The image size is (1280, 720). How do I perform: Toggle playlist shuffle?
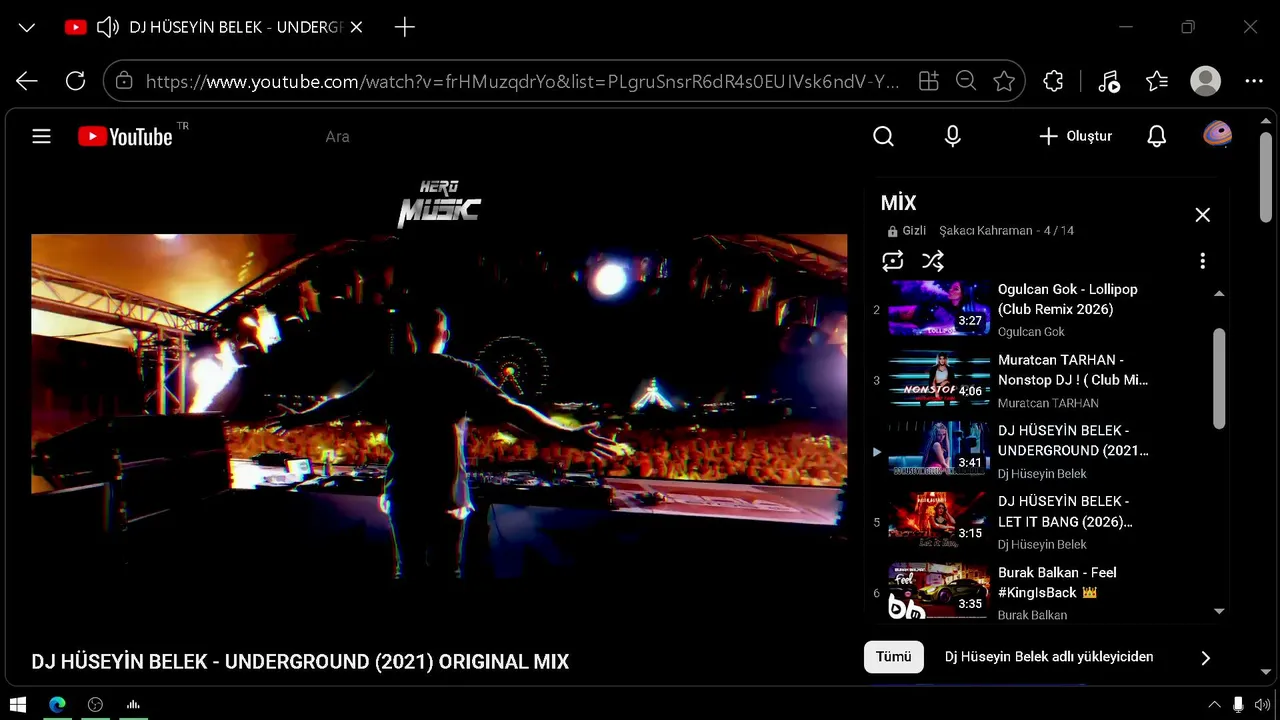[x=933, y=261]
